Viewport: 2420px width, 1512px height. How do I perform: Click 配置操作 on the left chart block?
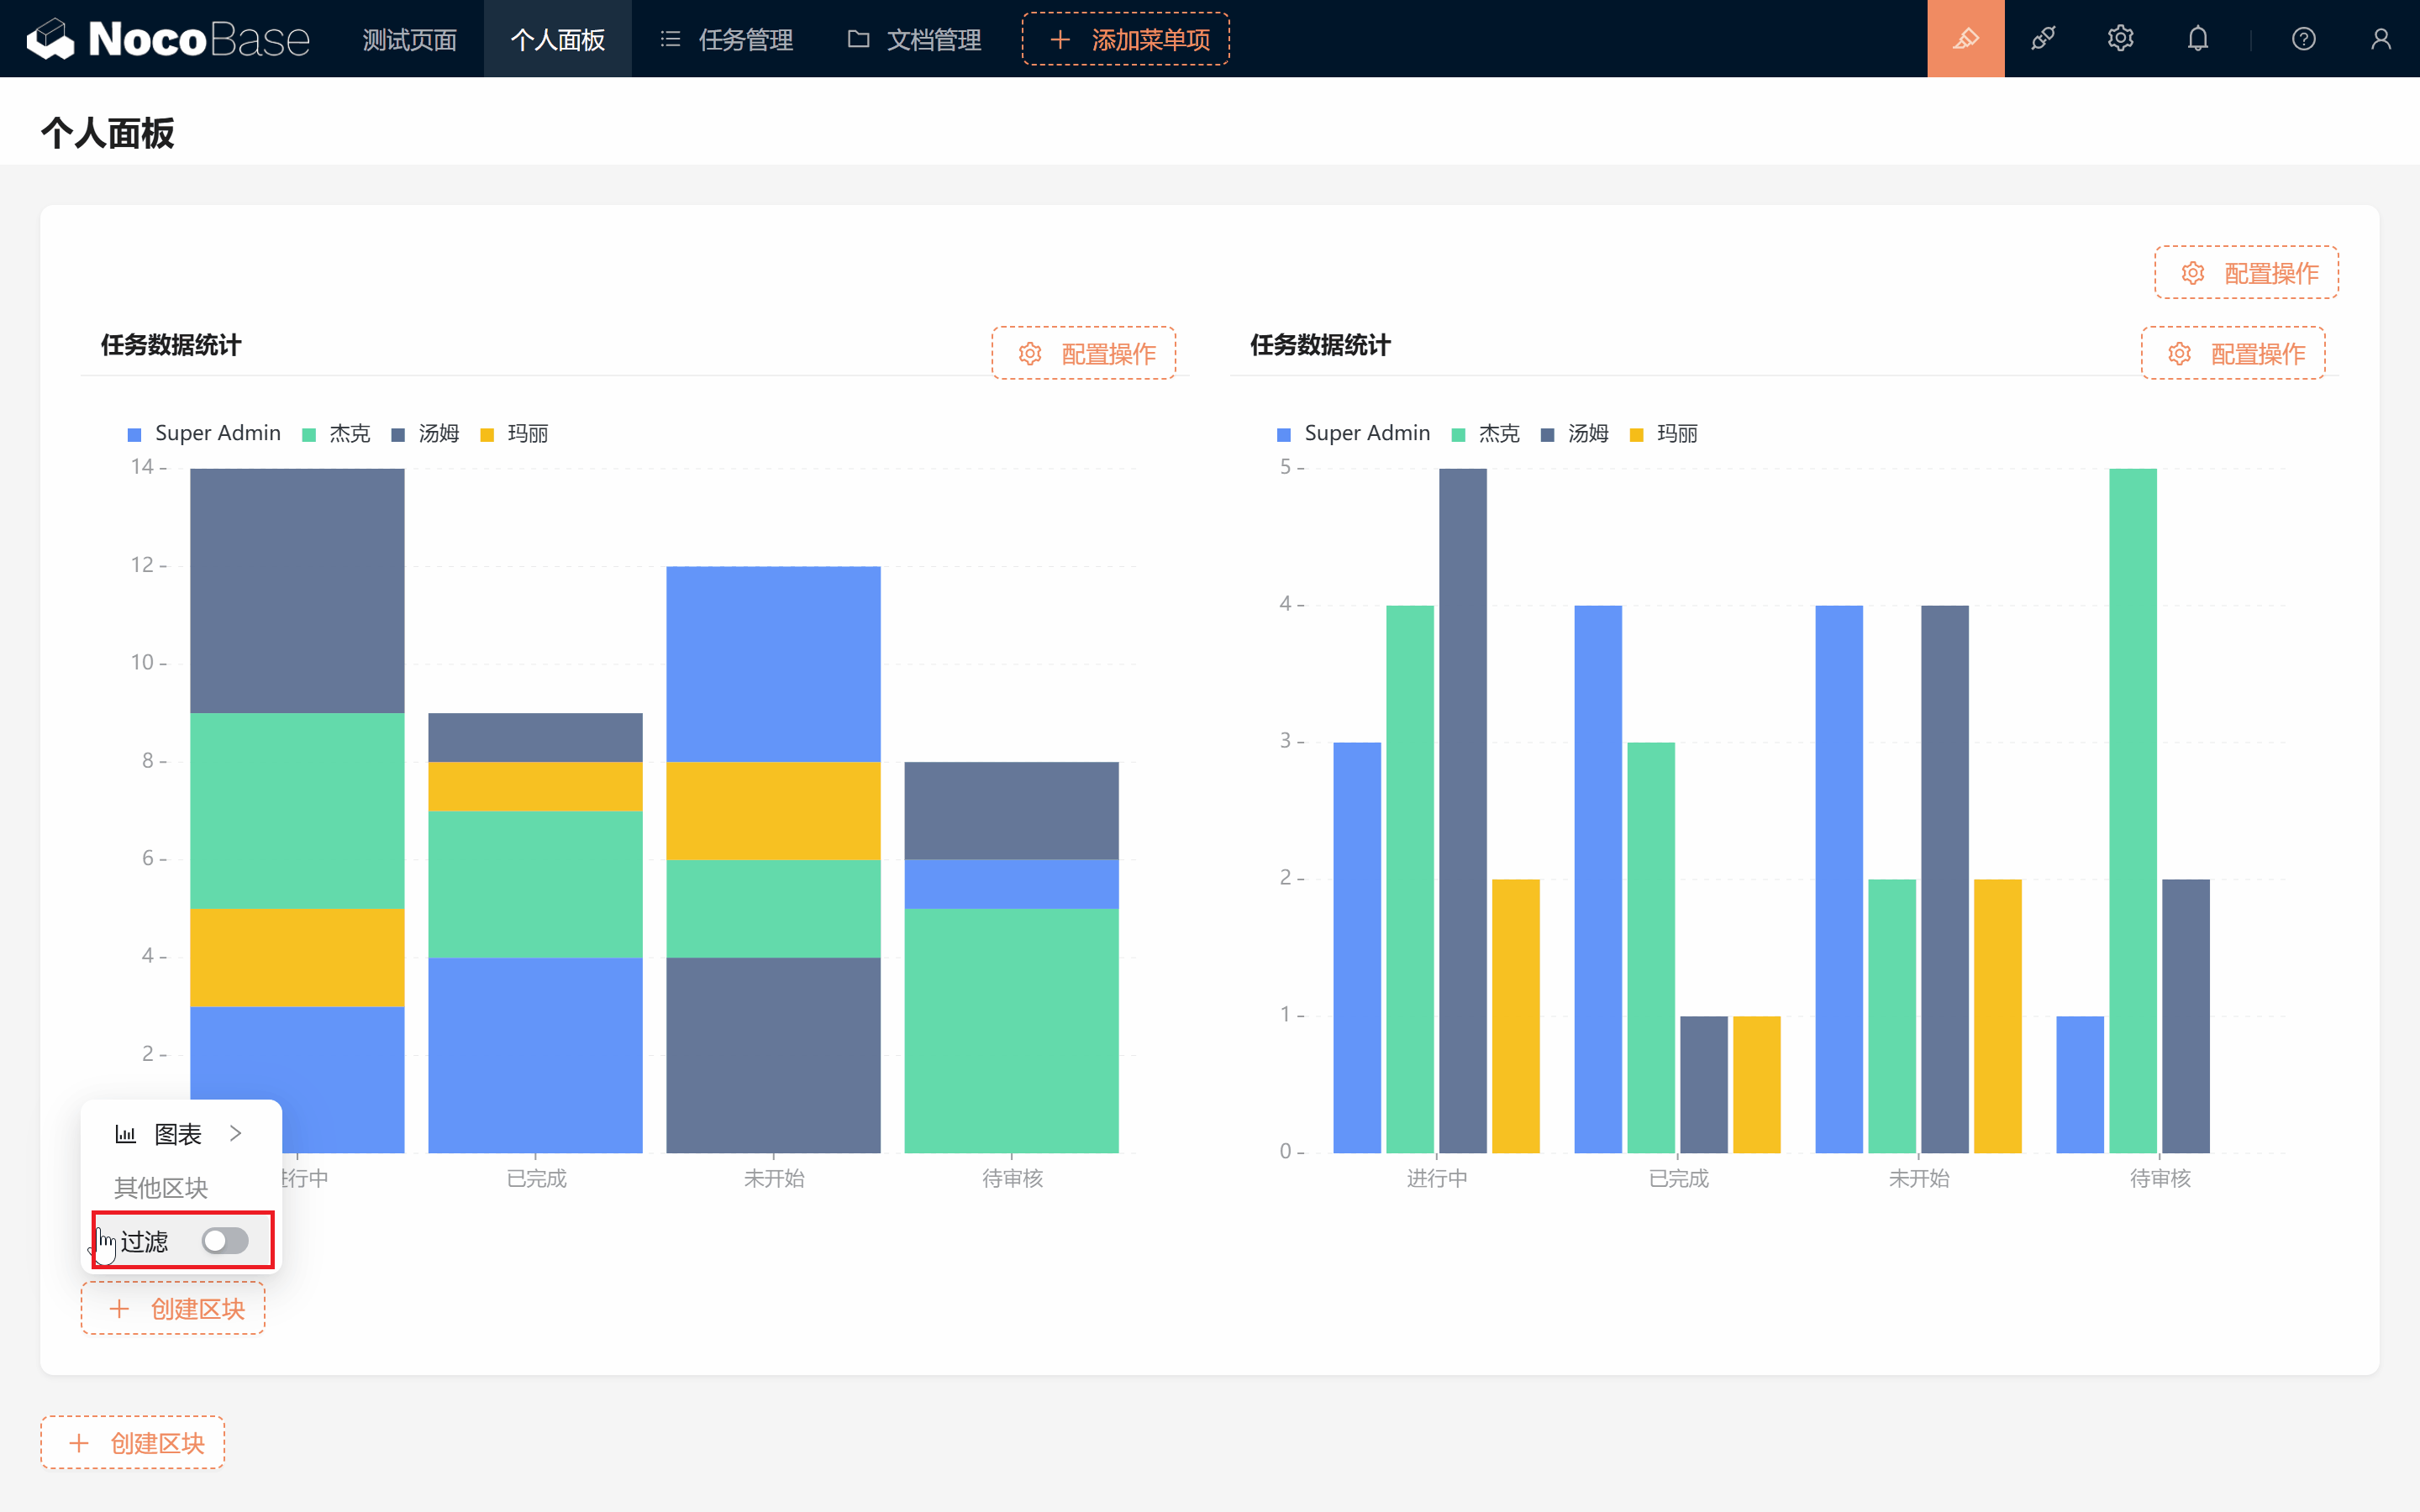pyautogui.click(x=1084, y=353)
